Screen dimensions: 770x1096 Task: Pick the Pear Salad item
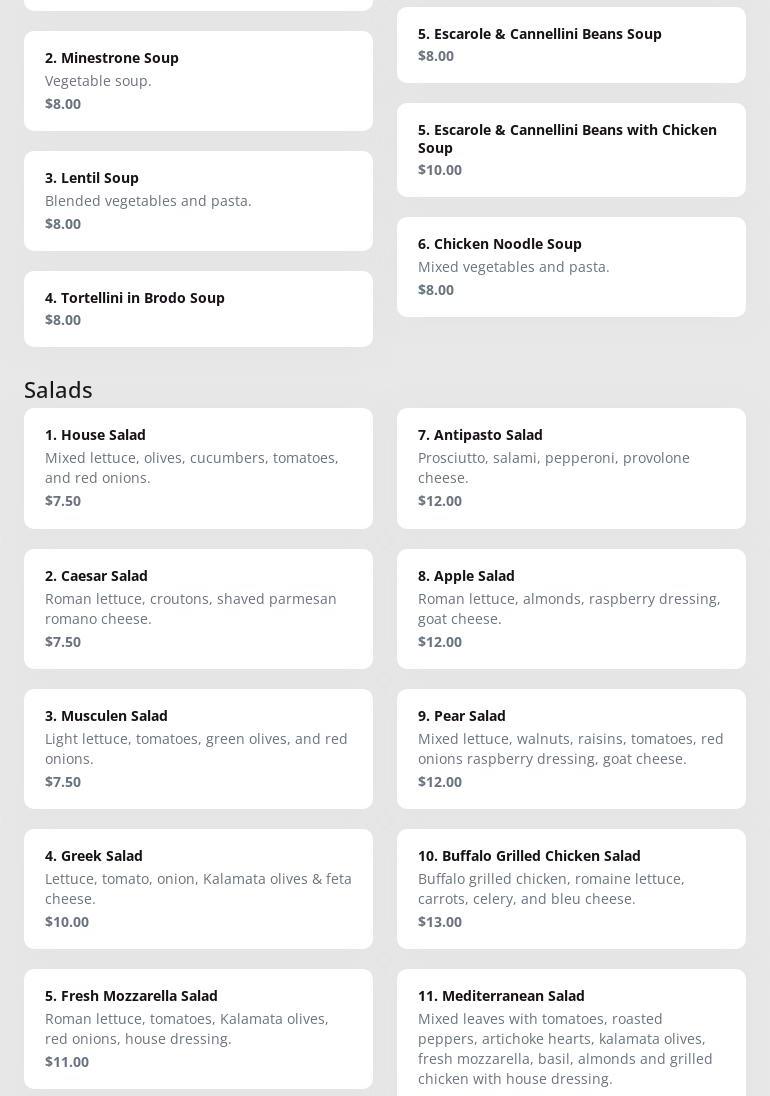(x=571, y=748)
